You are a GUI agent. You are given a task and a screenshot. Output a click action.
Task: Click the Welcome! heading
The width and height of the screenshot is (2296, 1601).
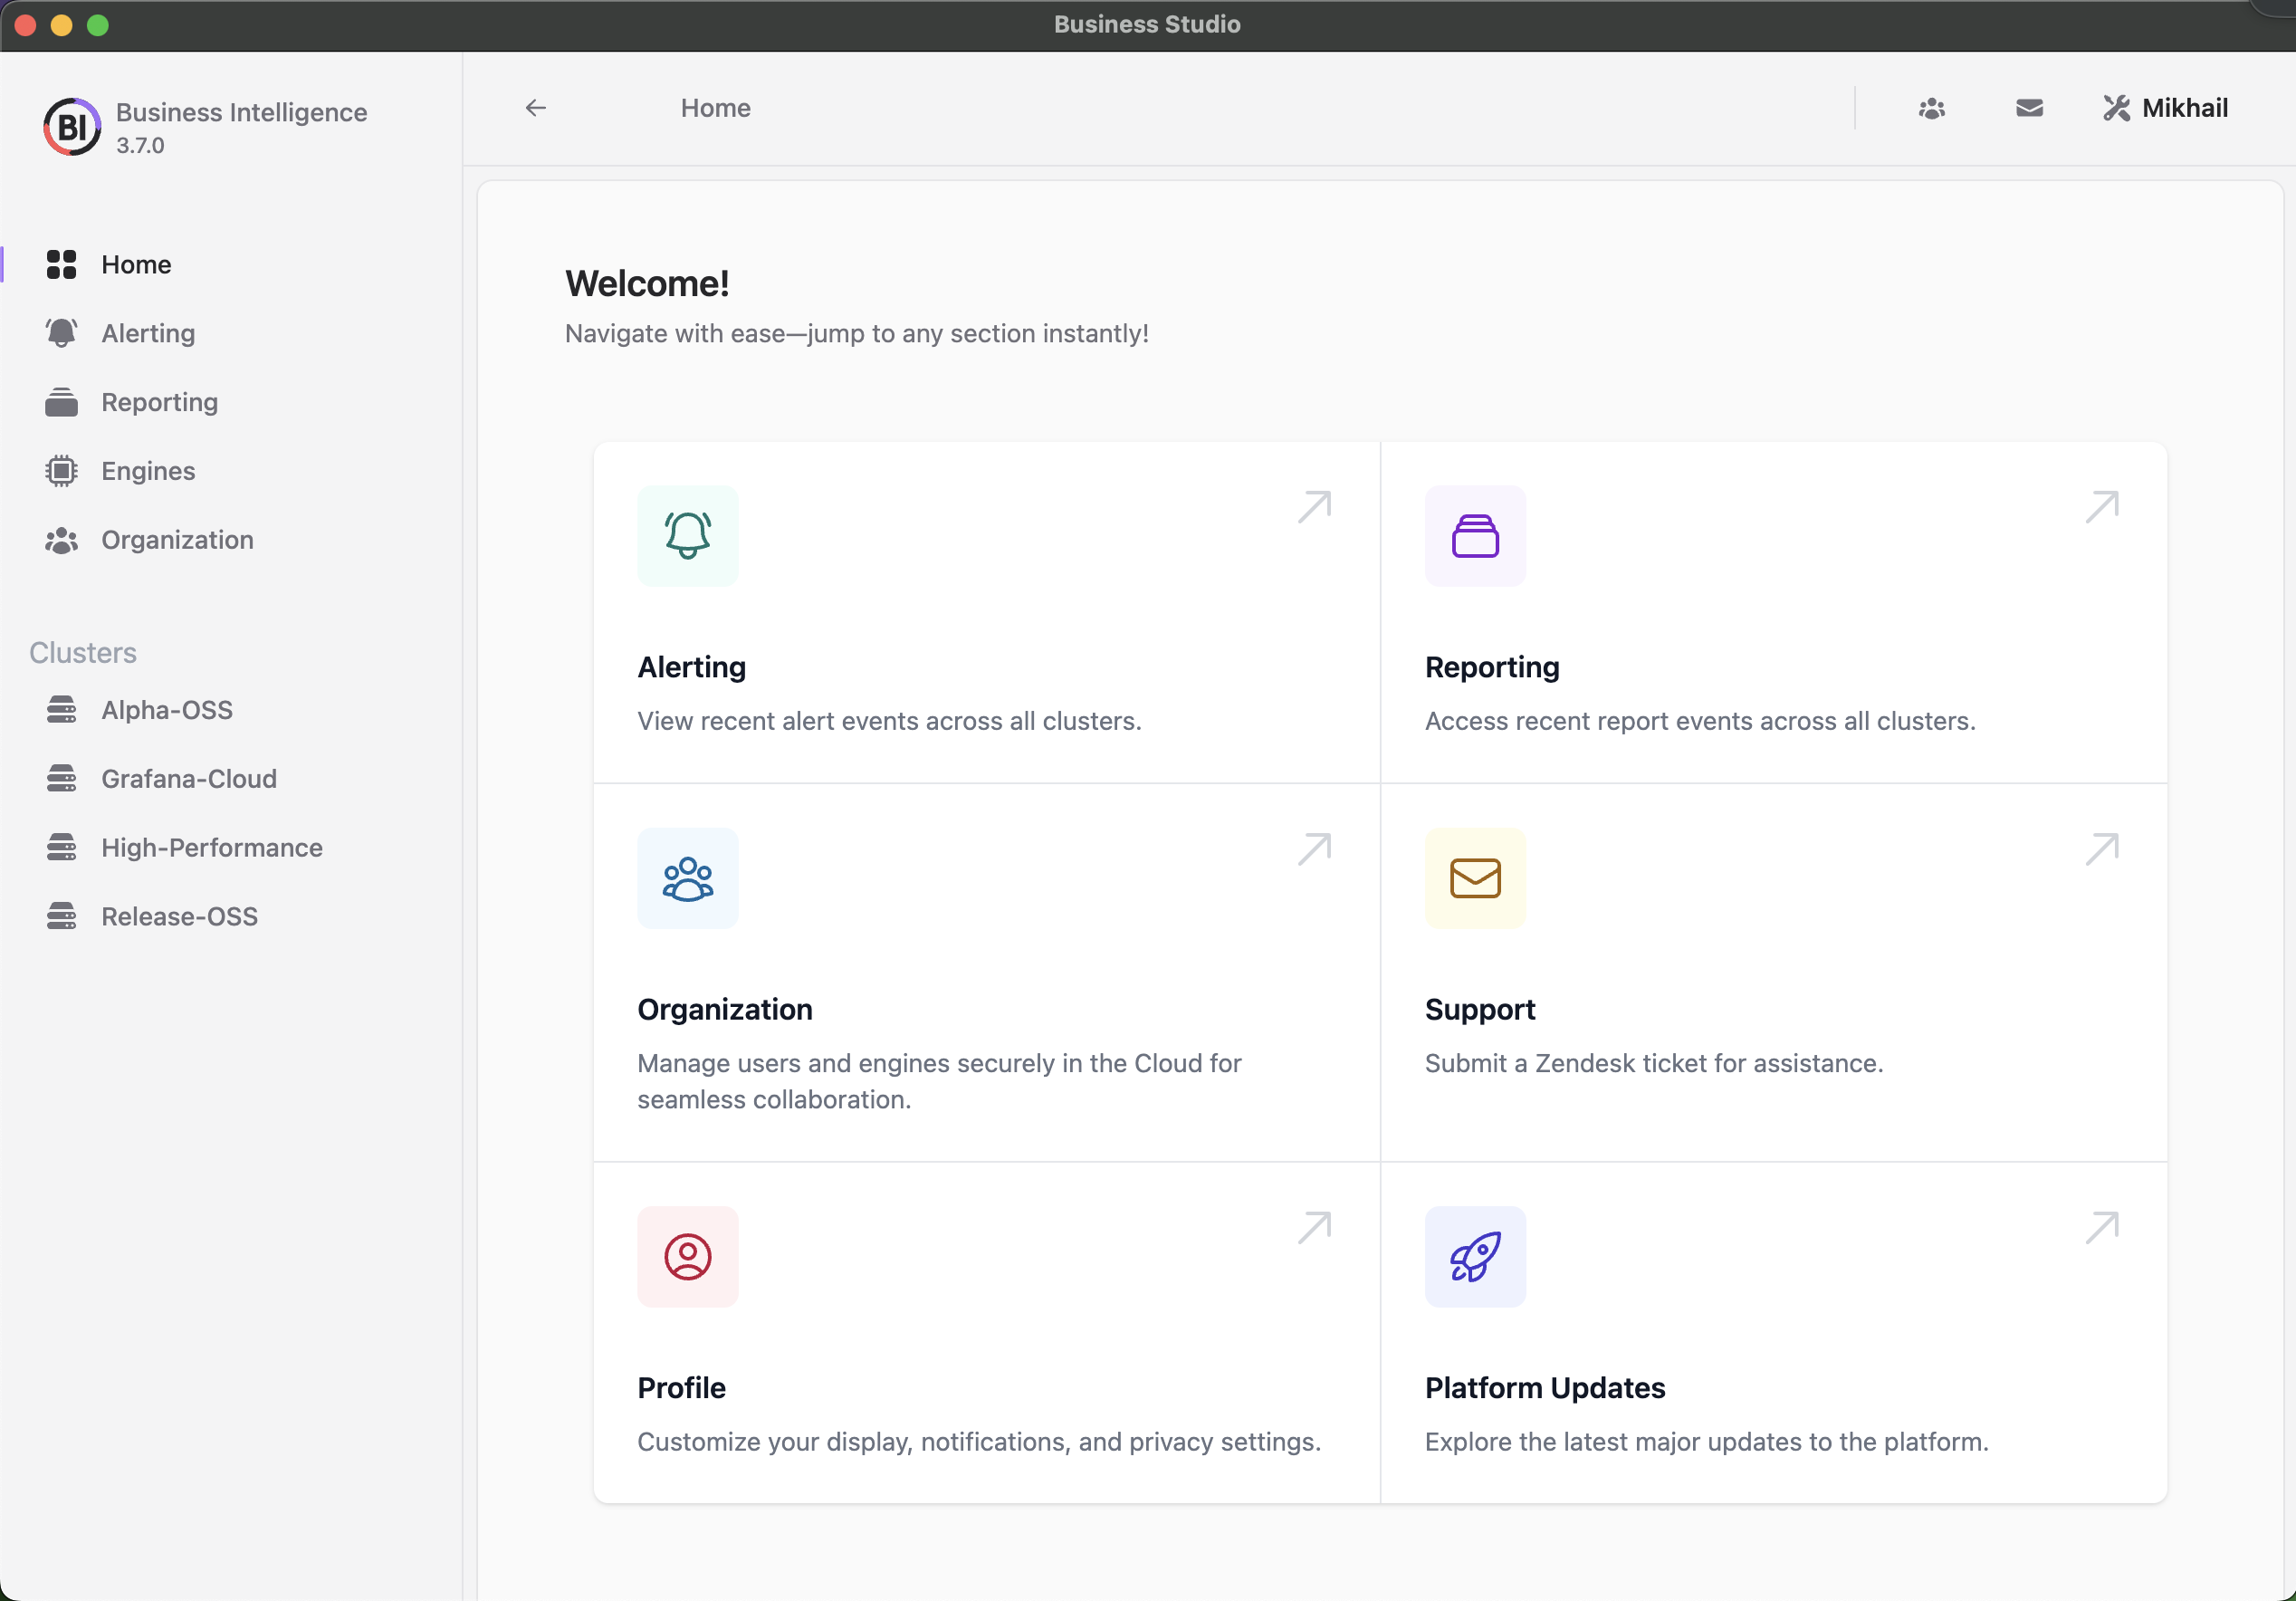(x=647, y=284)
